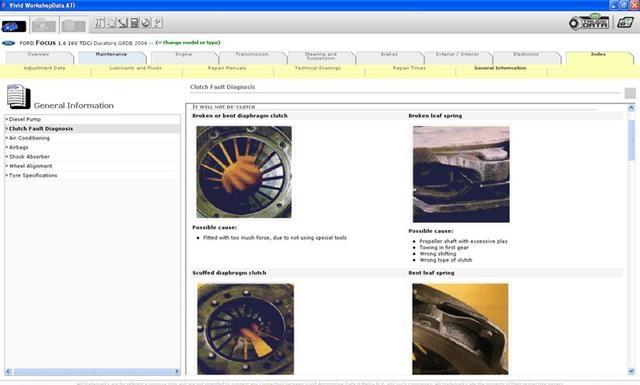Click content pane scroll down arrow
Viewport: 640px width, 385px height.
coord(631,371)
